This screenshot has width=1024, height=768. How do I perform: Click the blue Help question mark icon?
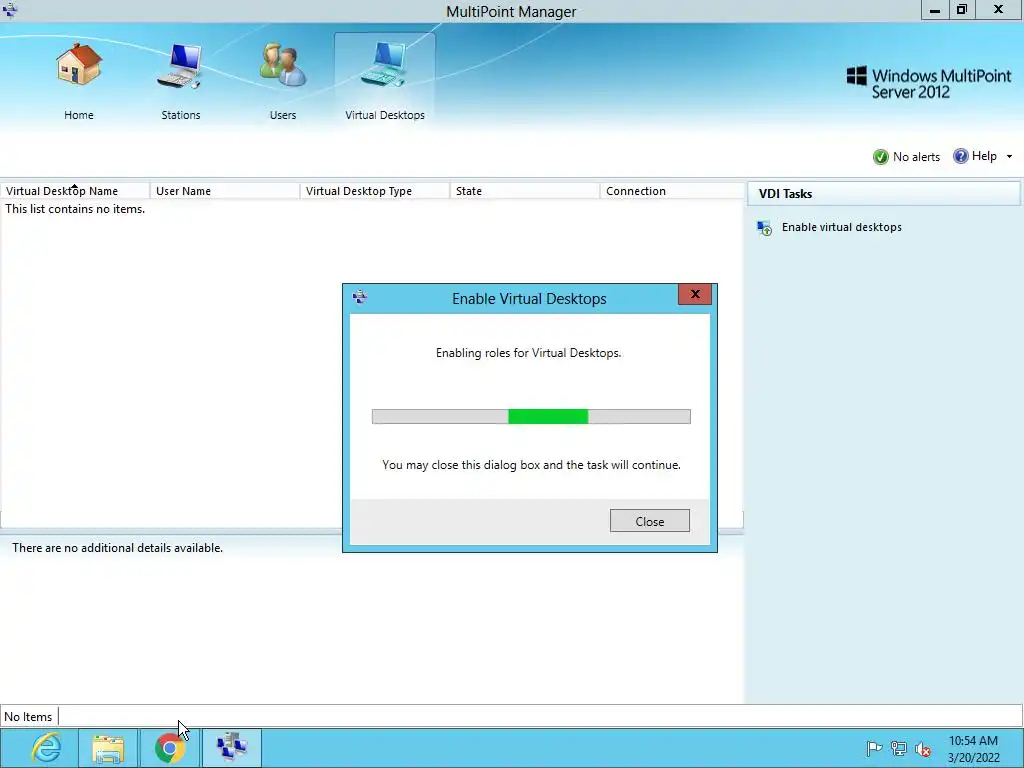click(960, 156)
